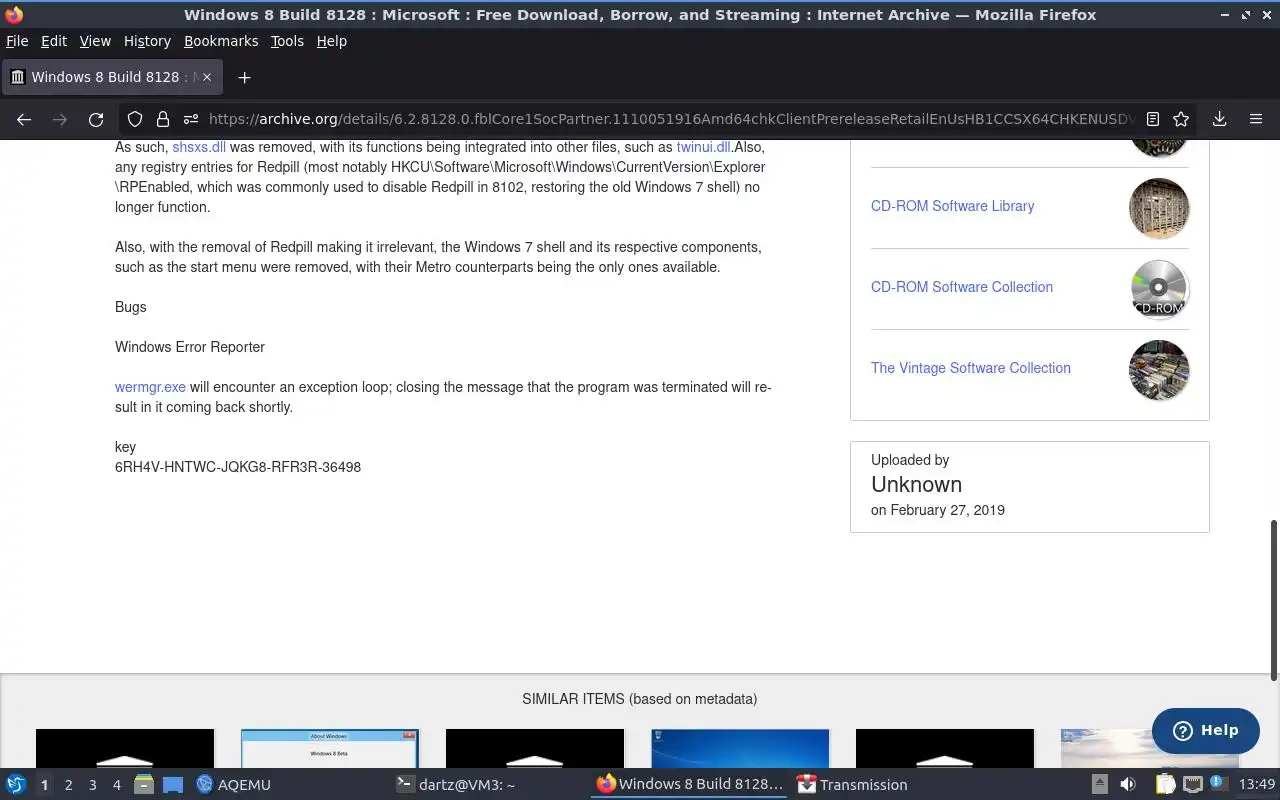This screenshot has width=1280, height=800.
Task: Follow the wermgr.exe link
Action: [150, 387]
